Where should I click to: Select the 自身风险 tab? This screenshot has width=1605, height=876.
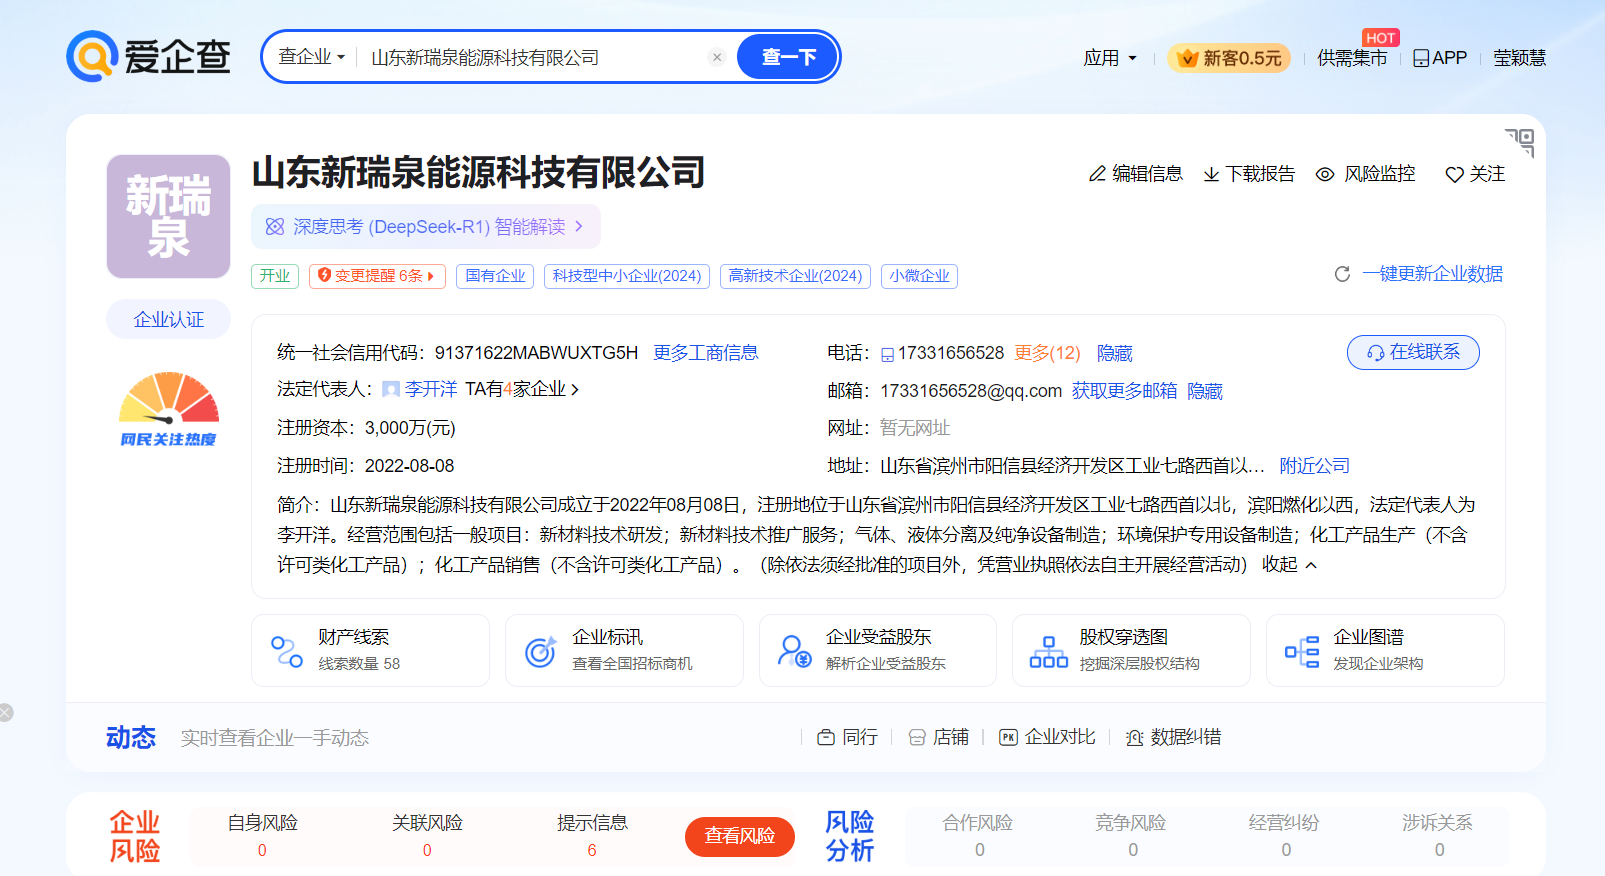(x=262, y=836)
